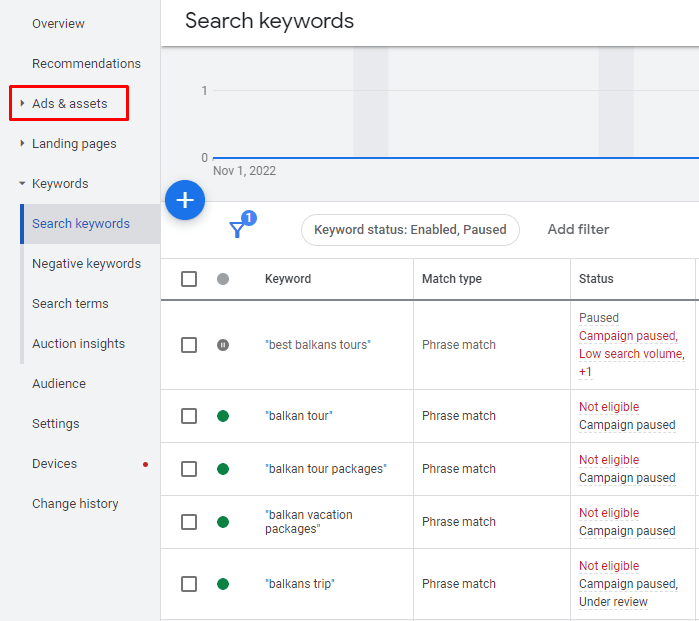Screen dimensions: 699x621
Task: Click 'Not eligible' in 'balkan vacation packages' row
Action: point(609,513)
